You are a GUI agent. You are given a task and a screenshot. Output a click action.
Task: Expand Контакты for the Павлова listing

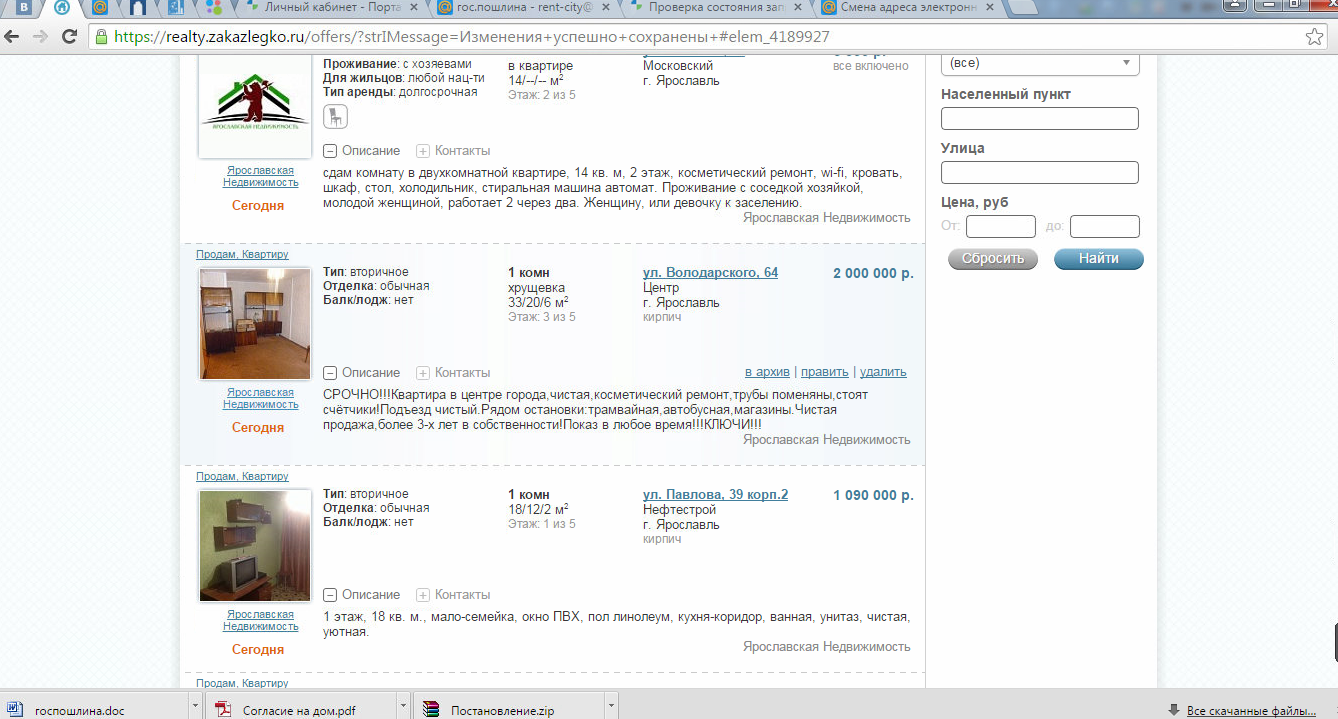click(423, 595)
